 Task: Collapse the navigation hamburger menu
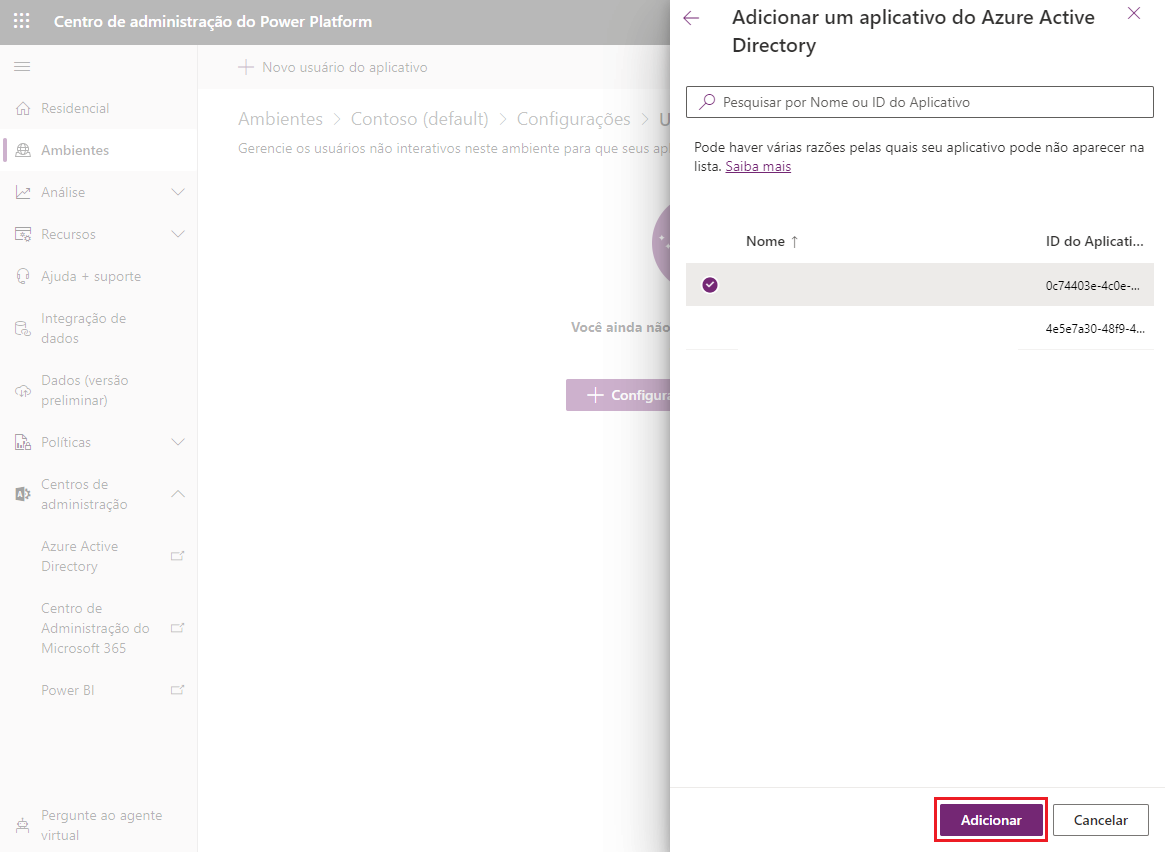pyautogui.click(x=22, y=67)
